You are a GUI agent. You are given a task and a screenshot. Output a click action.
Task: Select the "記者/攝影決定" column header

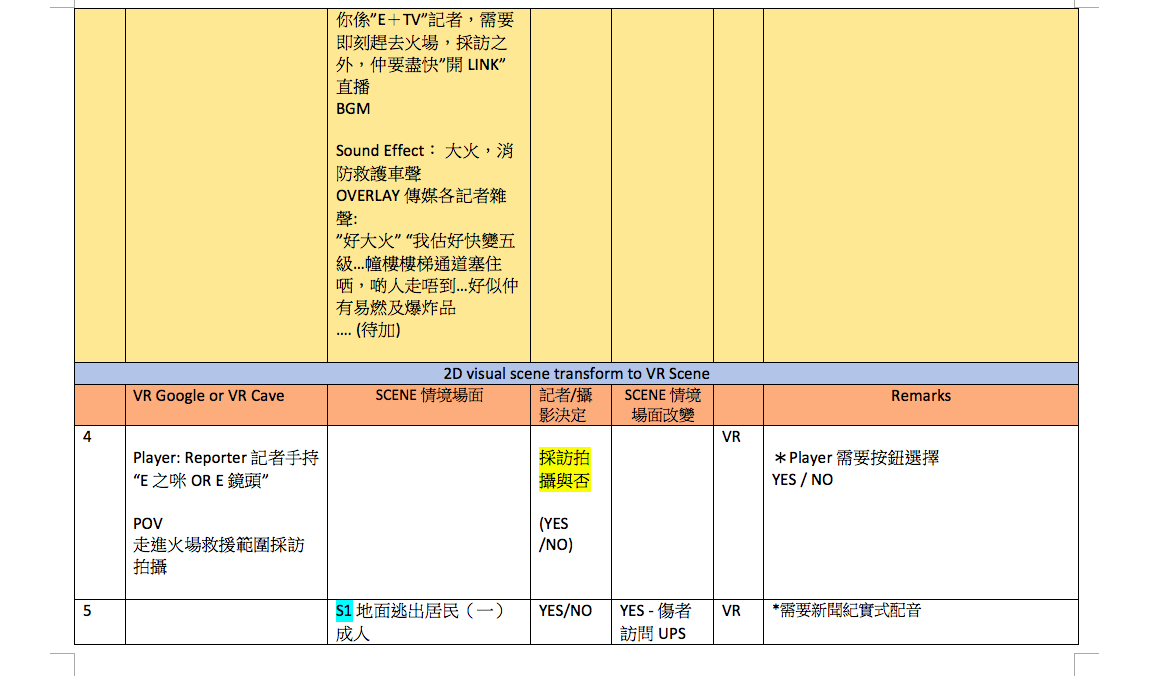[x=565, y=405]
